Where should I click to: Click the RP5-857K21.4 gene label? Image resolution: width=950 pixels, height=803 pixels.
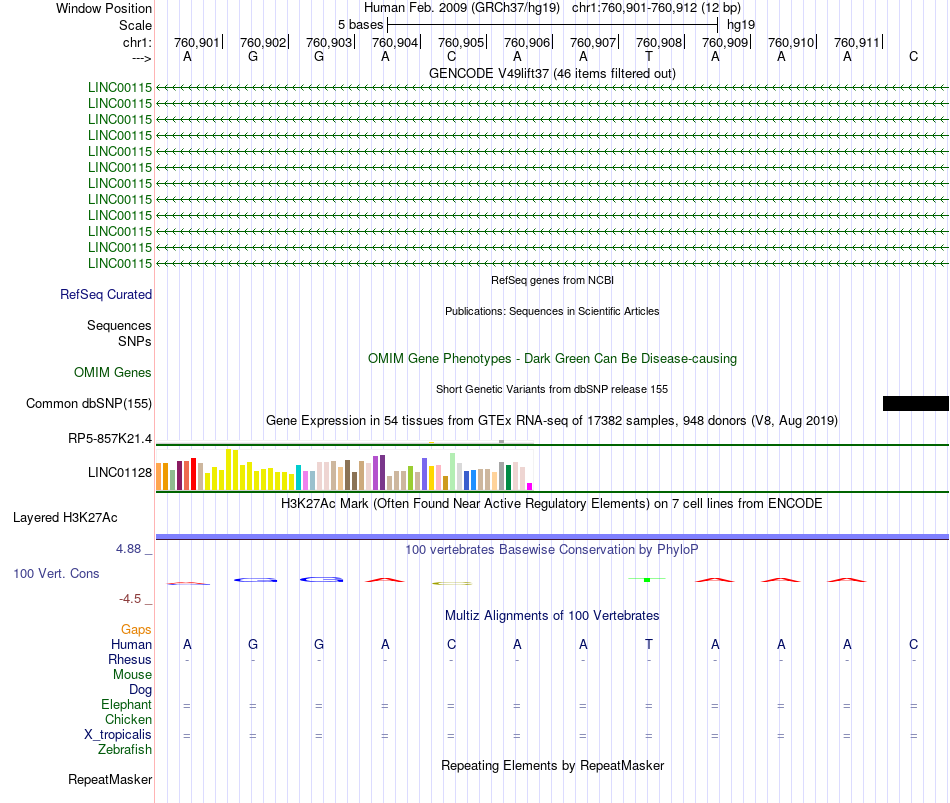pos(110,439)
